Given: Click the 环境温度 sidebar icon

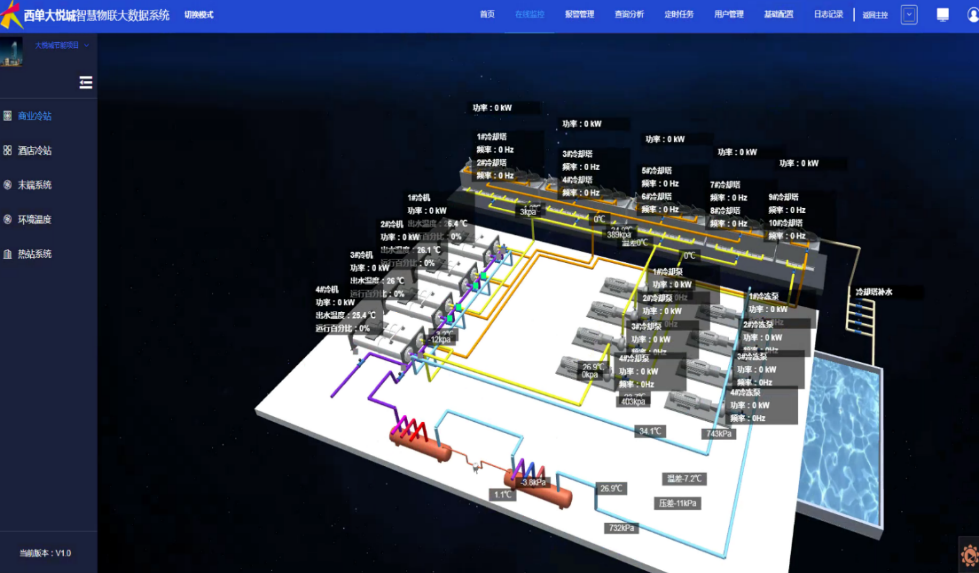Looking at the screenshot, I should tap(8, 219).
